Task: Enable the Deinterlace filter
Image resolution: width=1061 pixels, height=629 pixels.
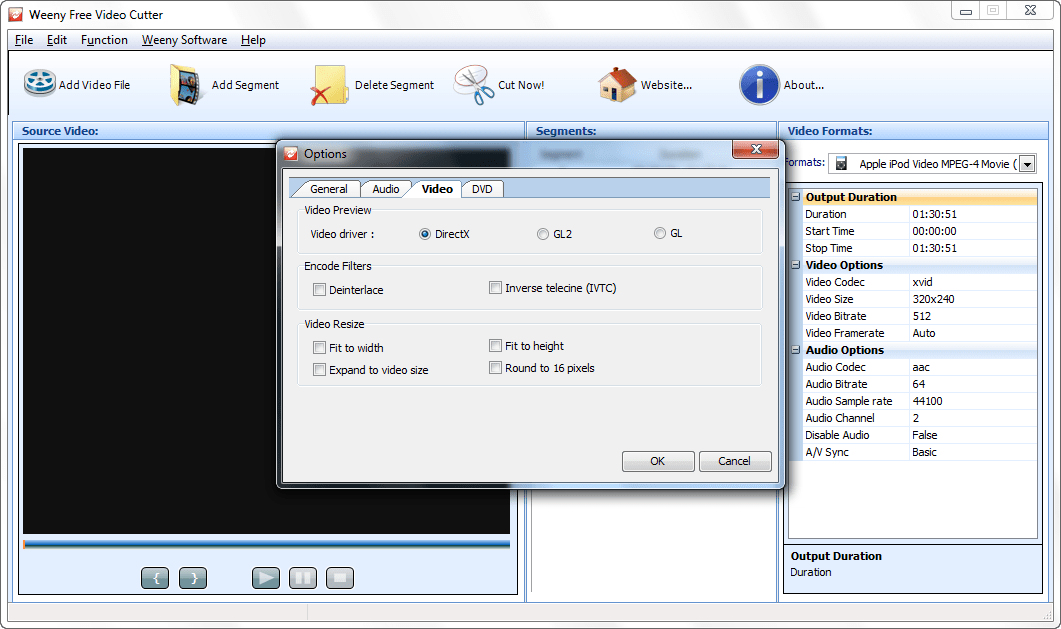Action: tap(319, 289)
